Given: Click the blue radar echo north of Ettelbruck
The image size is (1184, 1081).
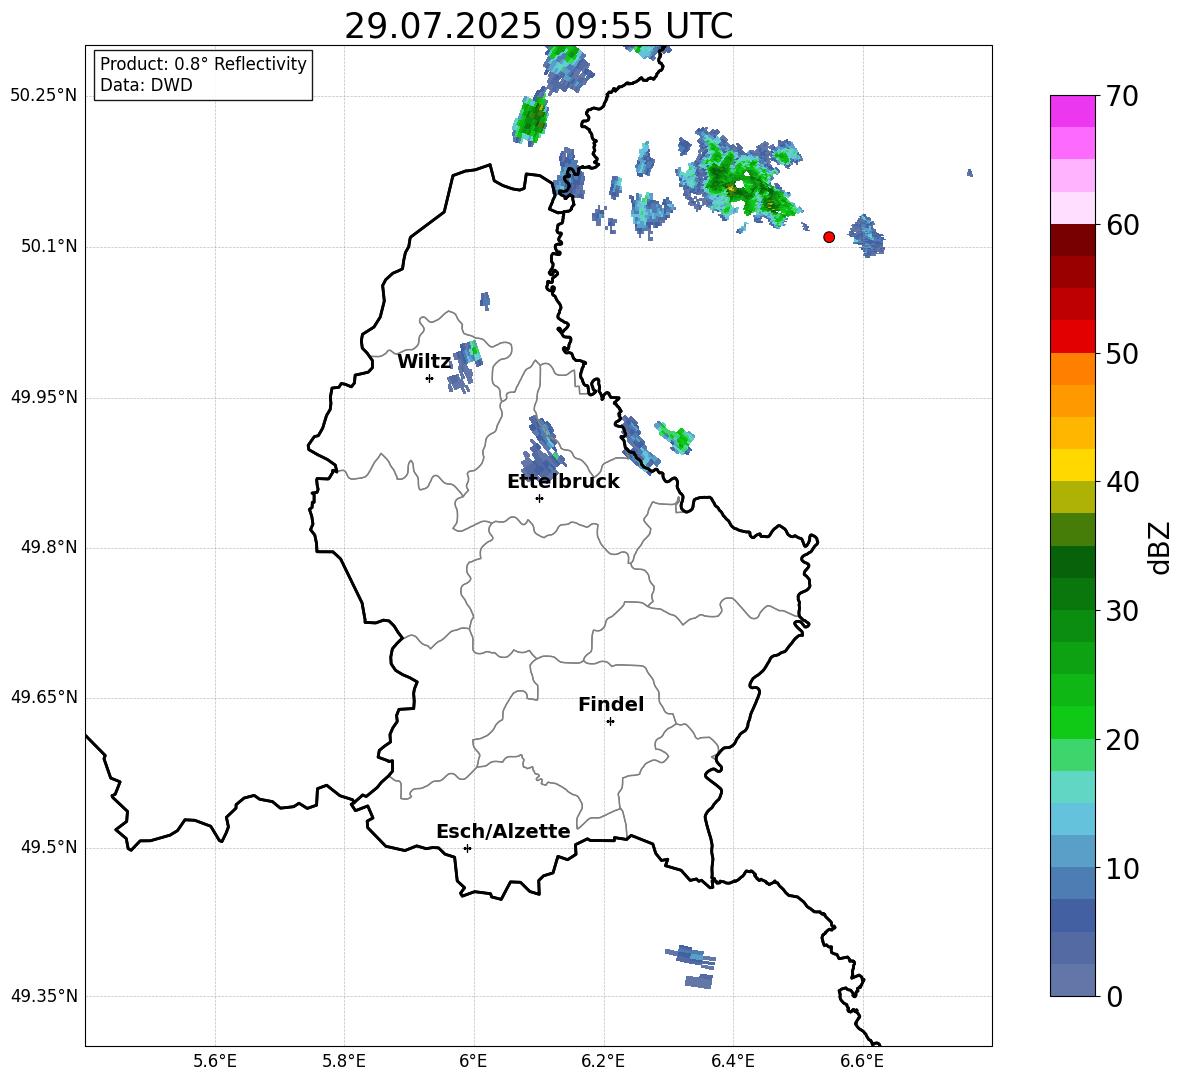Looking at the screenshot, I should click(542, 447).
